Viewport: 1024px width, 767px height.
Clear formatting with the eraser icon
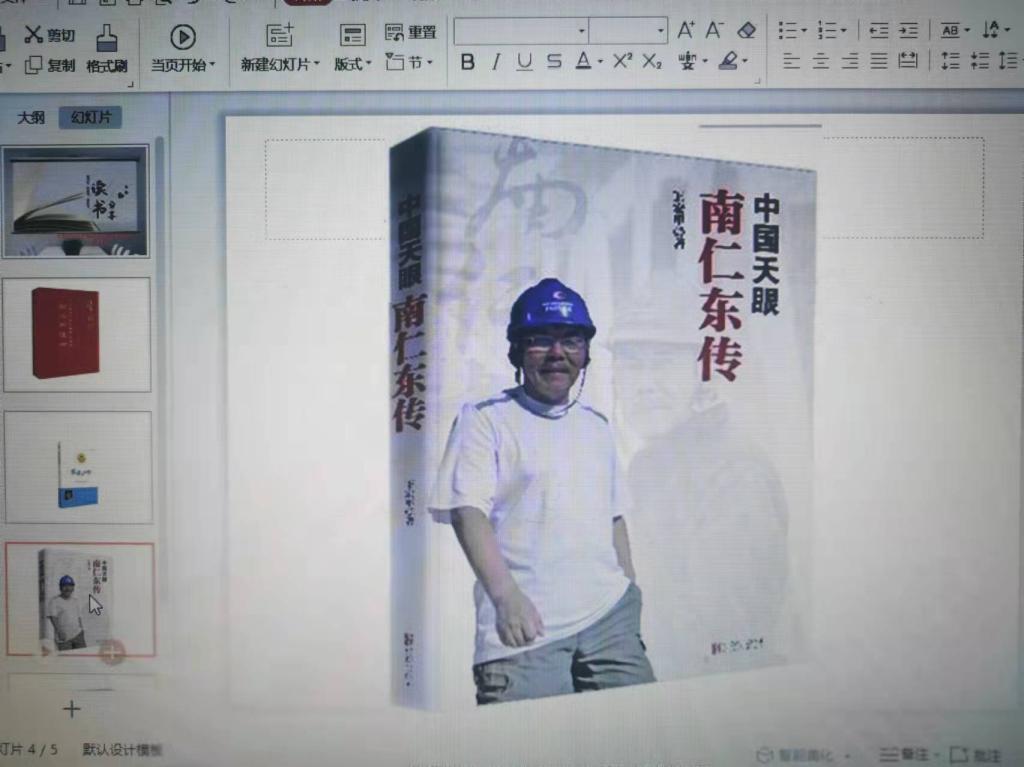click(746, 30)
